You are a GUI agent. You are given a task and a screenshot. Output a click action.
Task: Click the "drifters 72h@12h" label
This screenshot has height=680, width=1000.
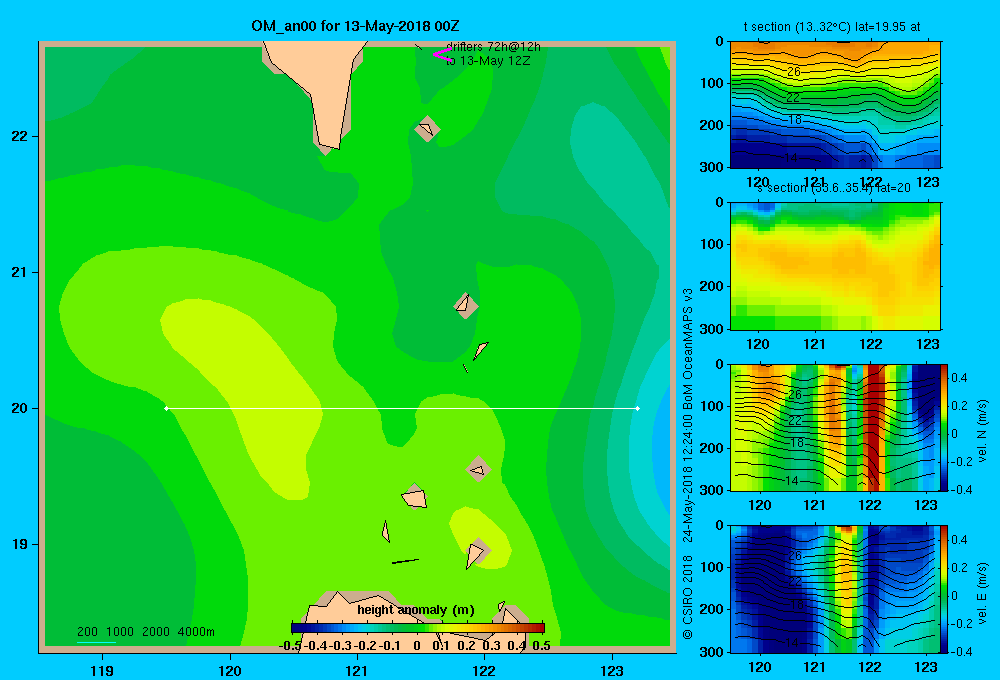pos(493,47)
